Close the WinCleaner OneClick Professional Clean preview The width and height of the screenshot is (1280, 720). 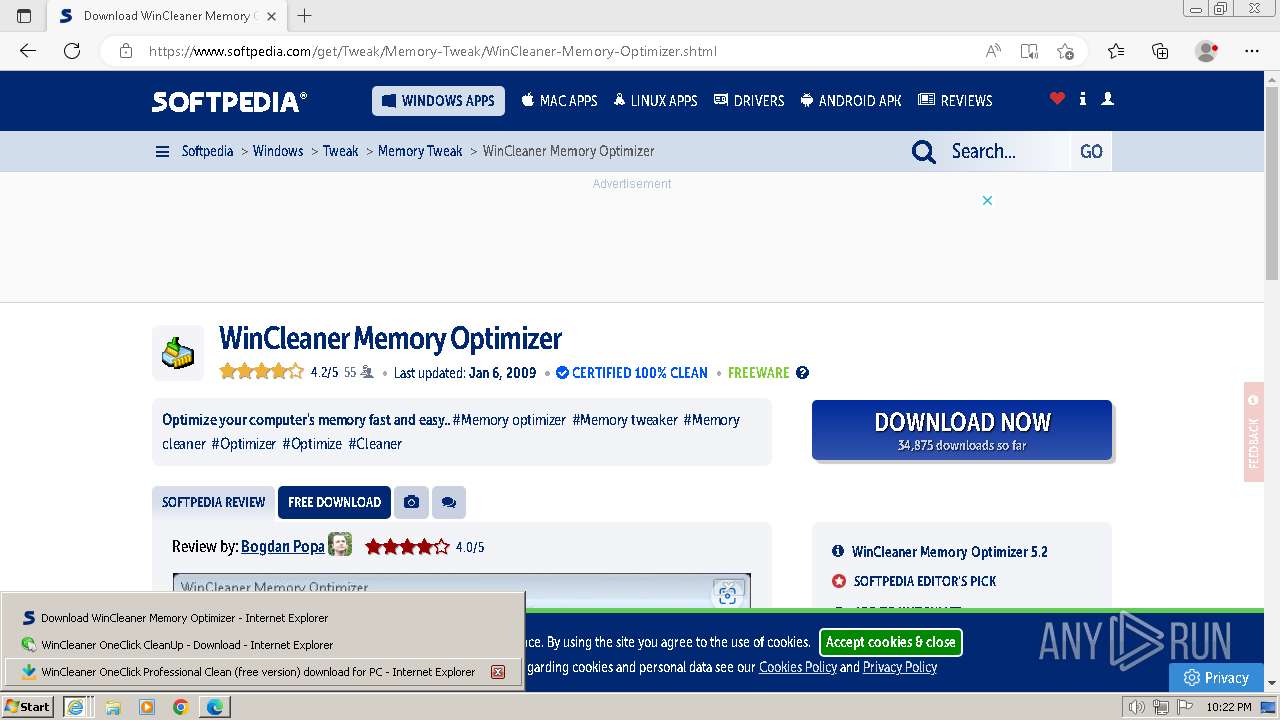pyautogui.click(x=497, y=672)
